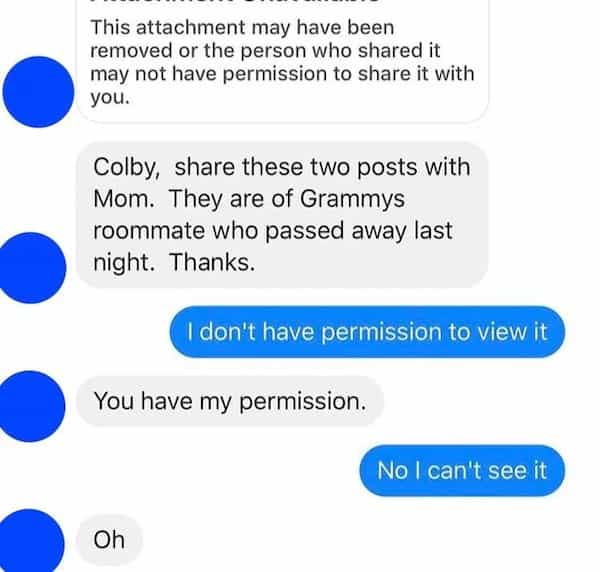600x572 pixels.
Task: Click 'Thanks.' at the end of the message
Action: pyautogui.click(x=212, y=262)
